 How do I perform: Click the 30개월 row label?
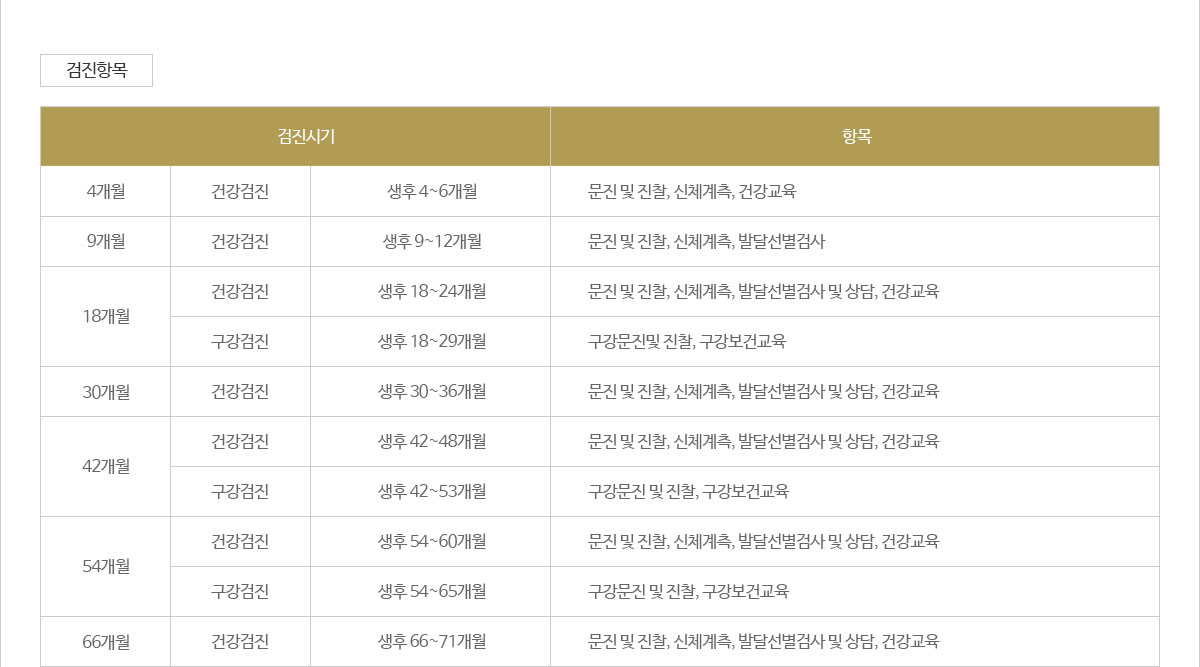click(105, 392)
